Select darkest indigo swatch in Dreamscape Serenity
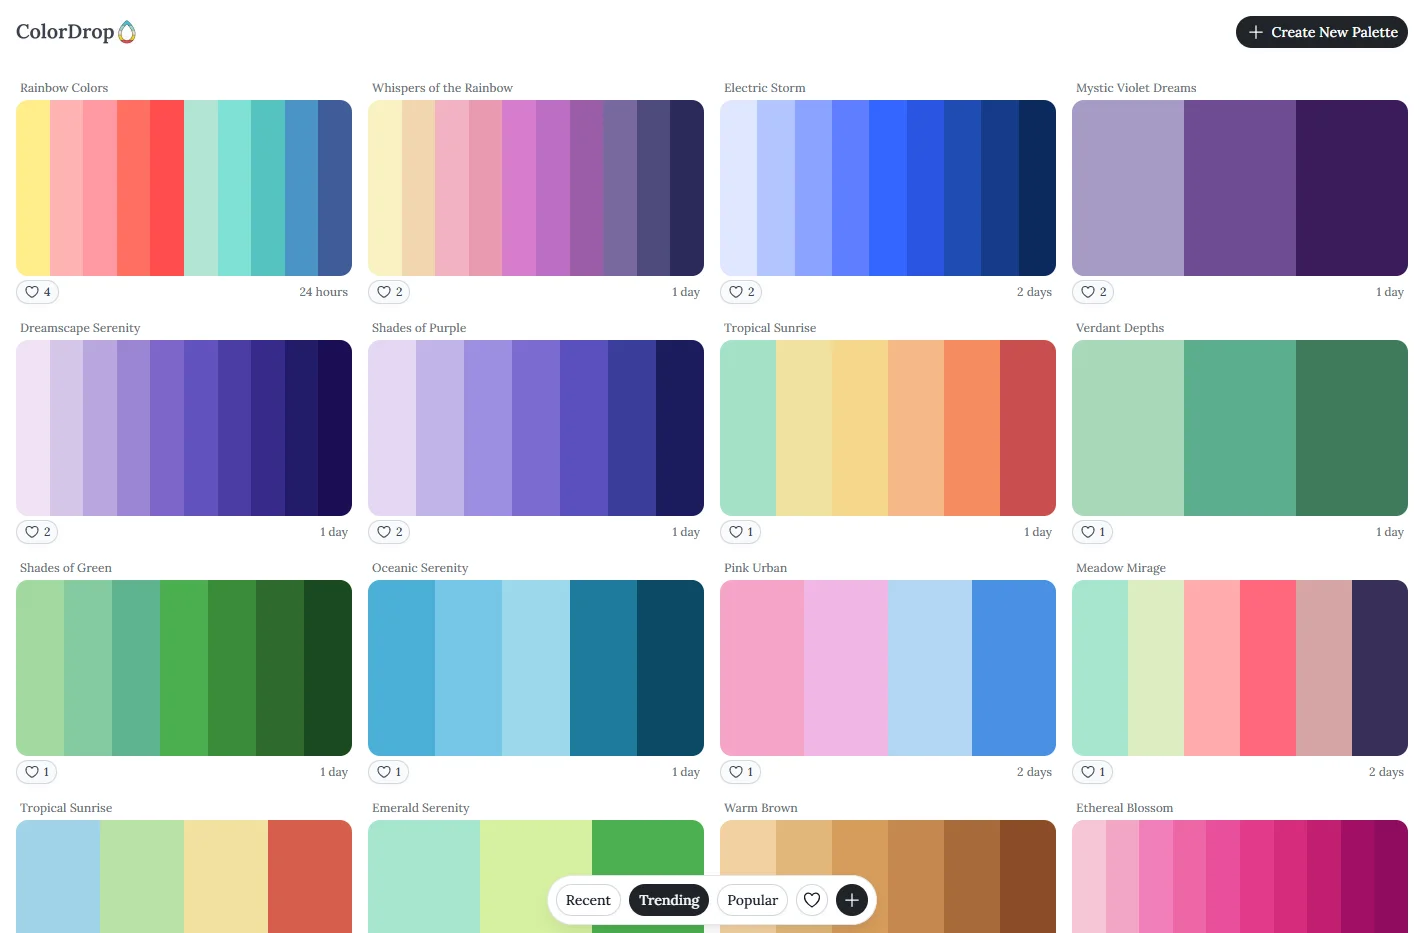Screen dimensions: 1424x933 click(335, 428)
